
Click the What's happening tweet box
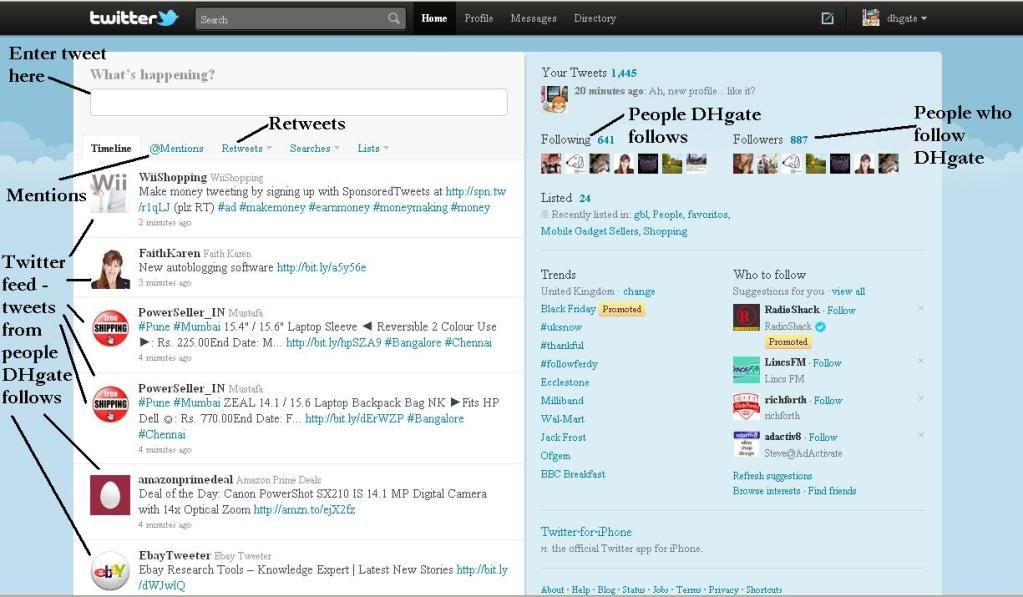pos(298,102)
